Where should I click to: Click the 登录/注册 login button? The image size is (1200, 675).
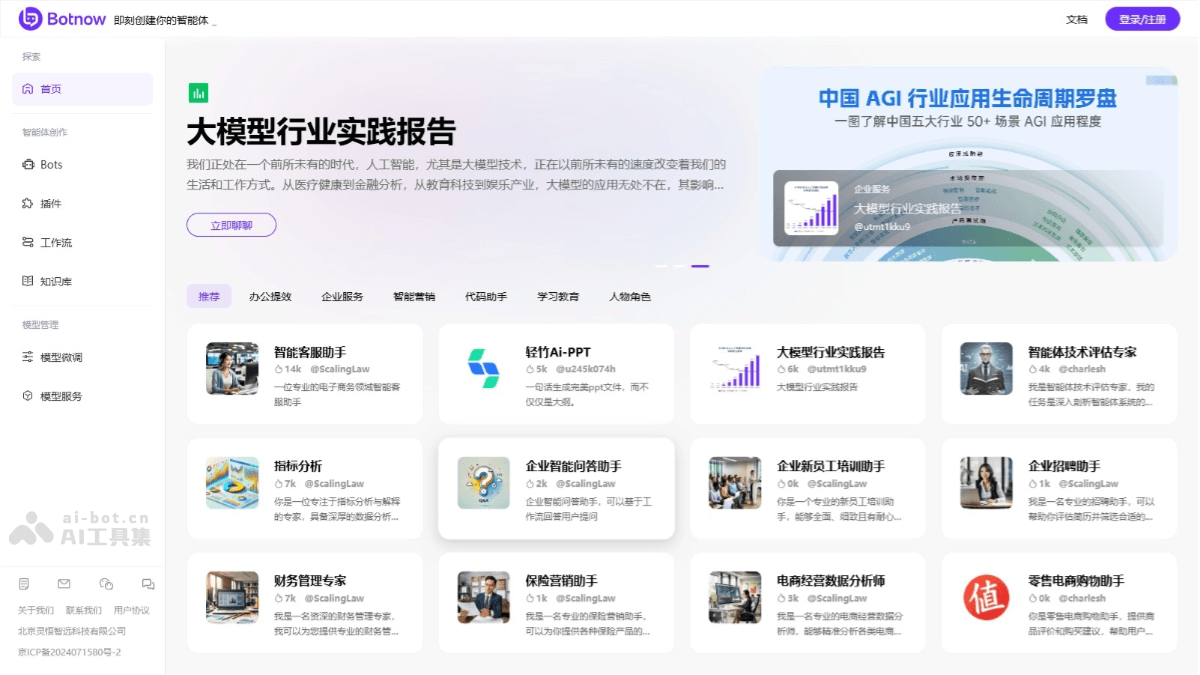click(x=1142, y=19)
